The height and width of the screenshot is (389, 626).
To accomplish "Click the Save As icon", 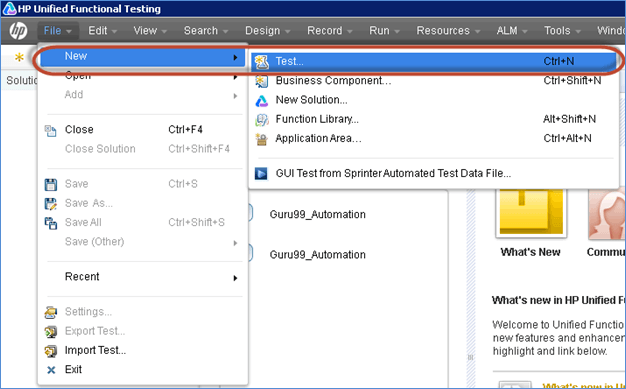I will pos(51,204).
